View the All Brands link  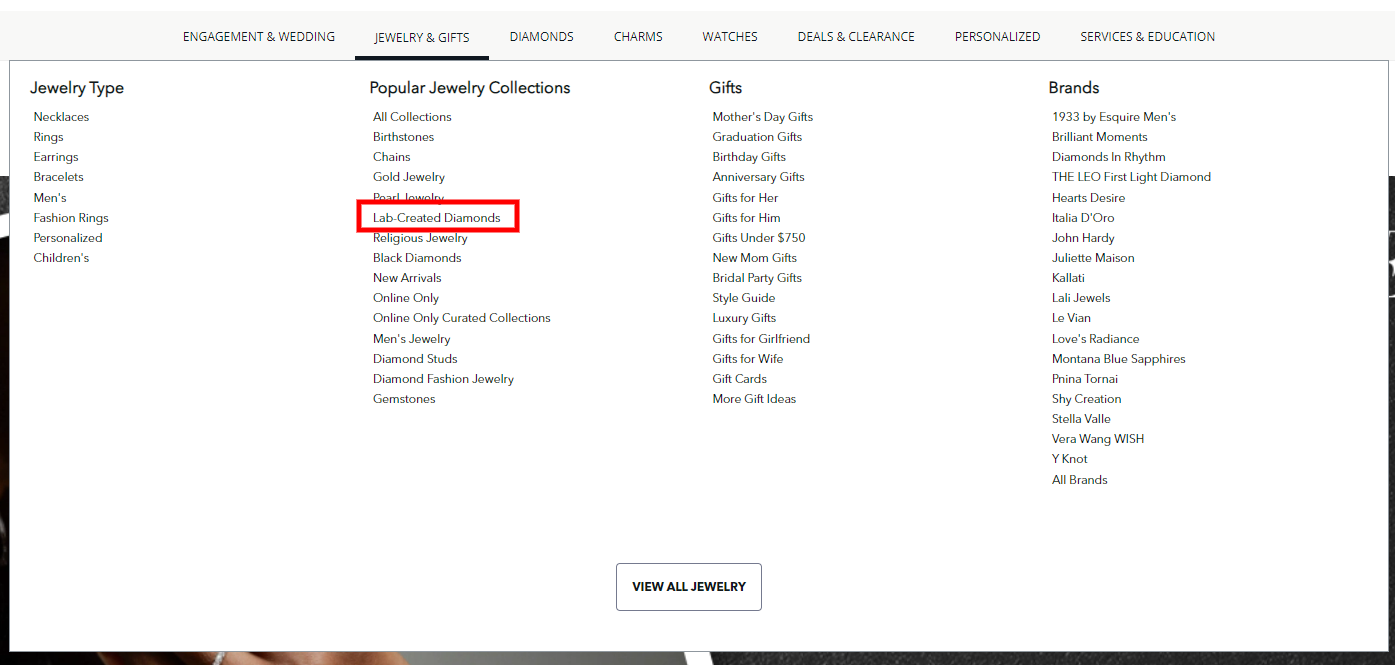[1079, 480]
